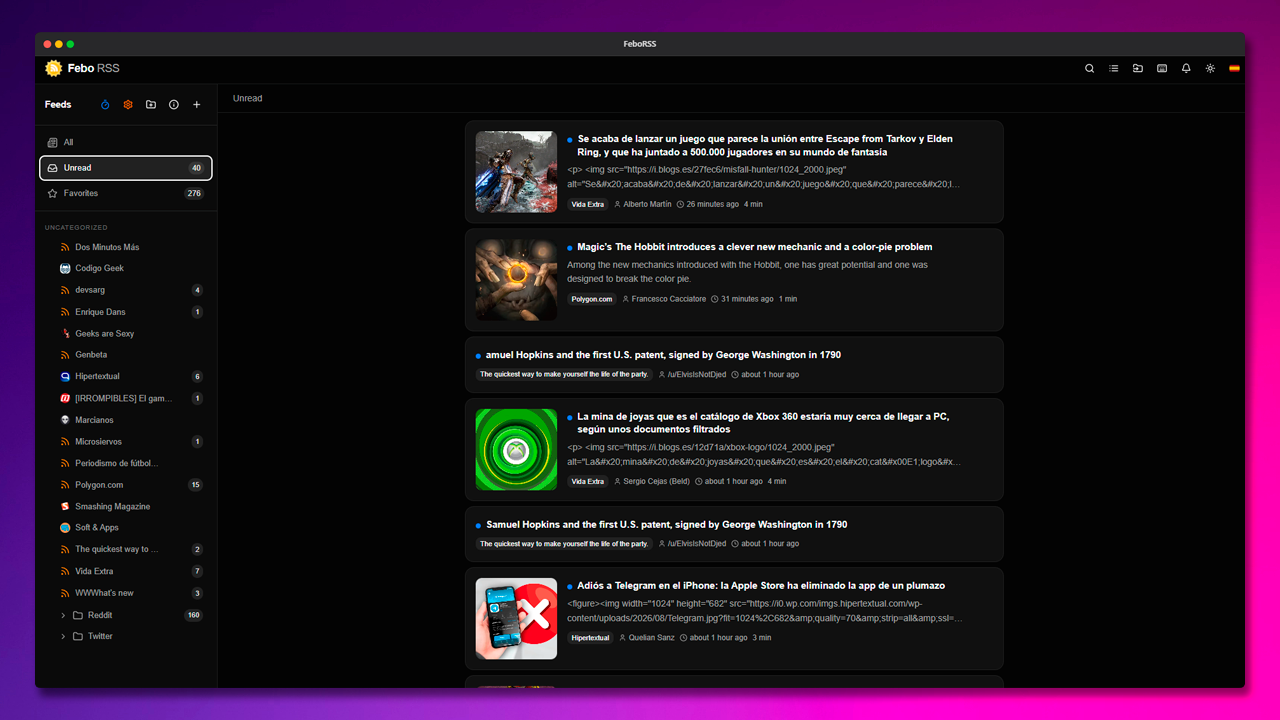
Task: Click the blue stopwatch icon next to Feeds
Action: tap(105, 105)
